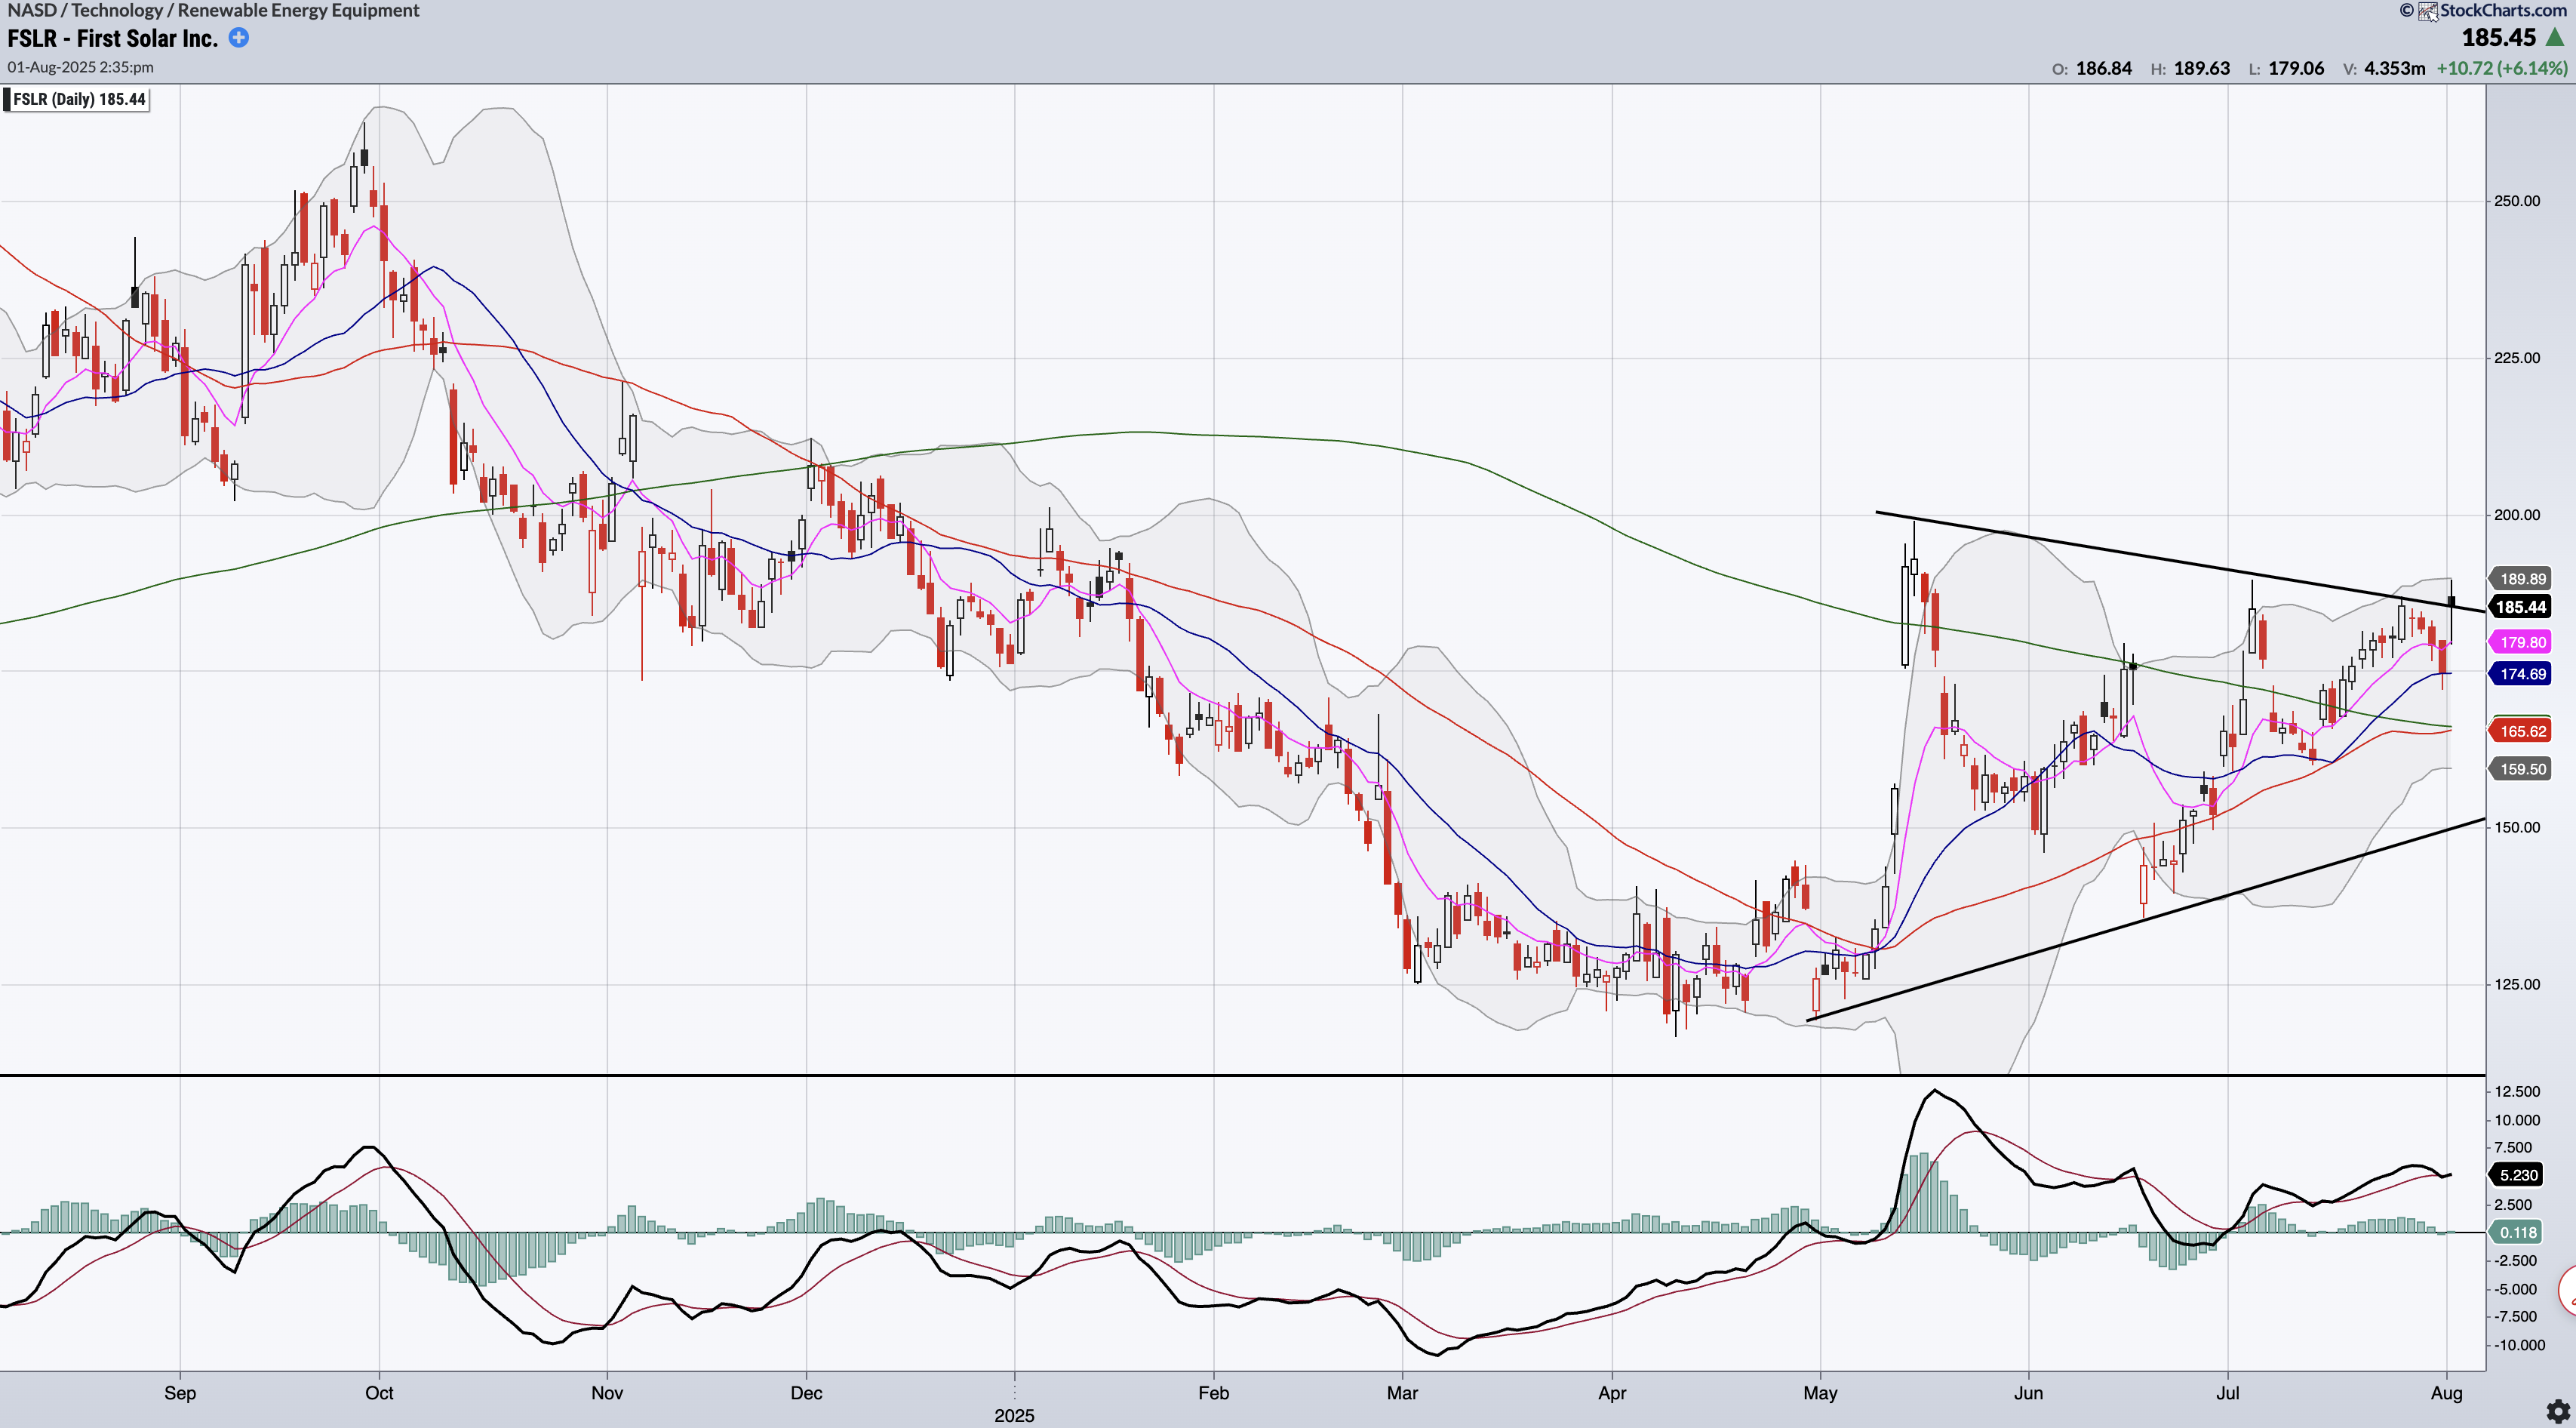
Task: Click the high value 189.63
Action: coord(2201,68)
